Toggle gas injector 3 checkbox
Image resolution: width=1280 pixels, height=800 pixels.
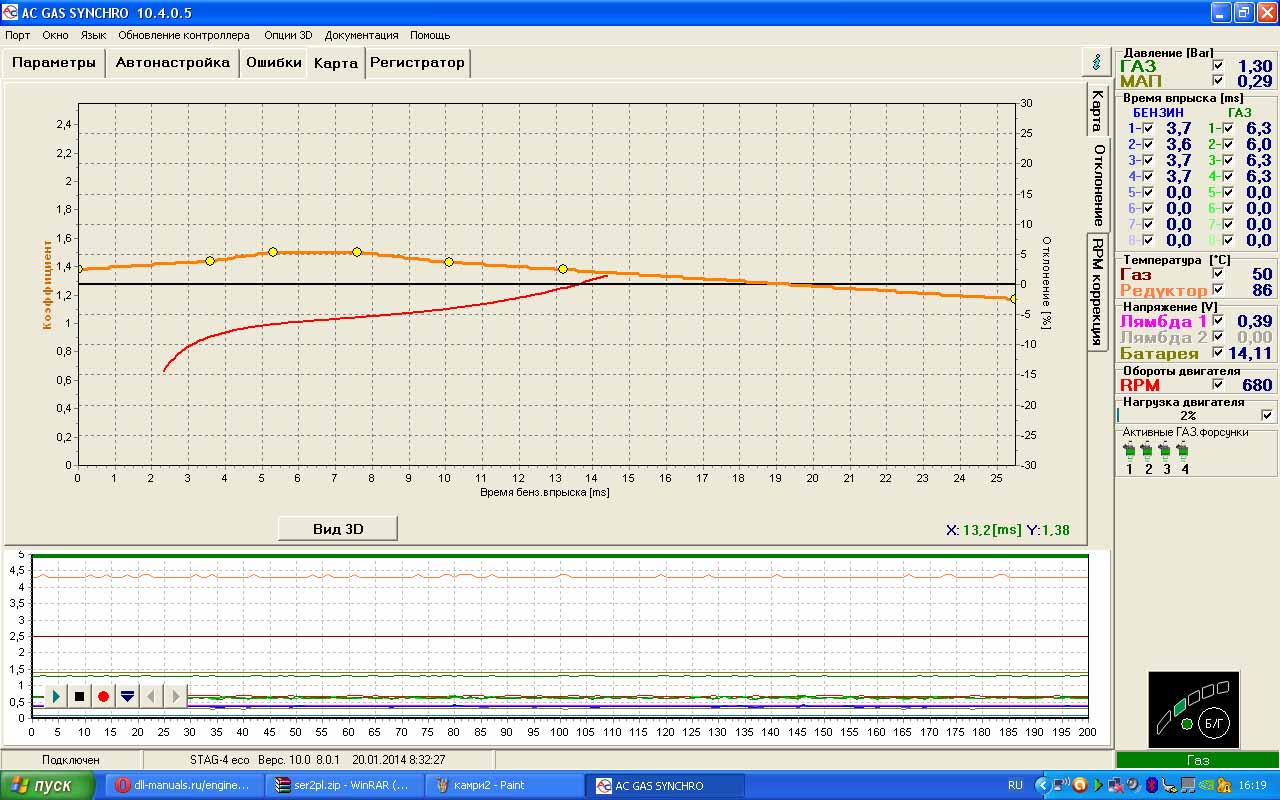point(1228,160)
